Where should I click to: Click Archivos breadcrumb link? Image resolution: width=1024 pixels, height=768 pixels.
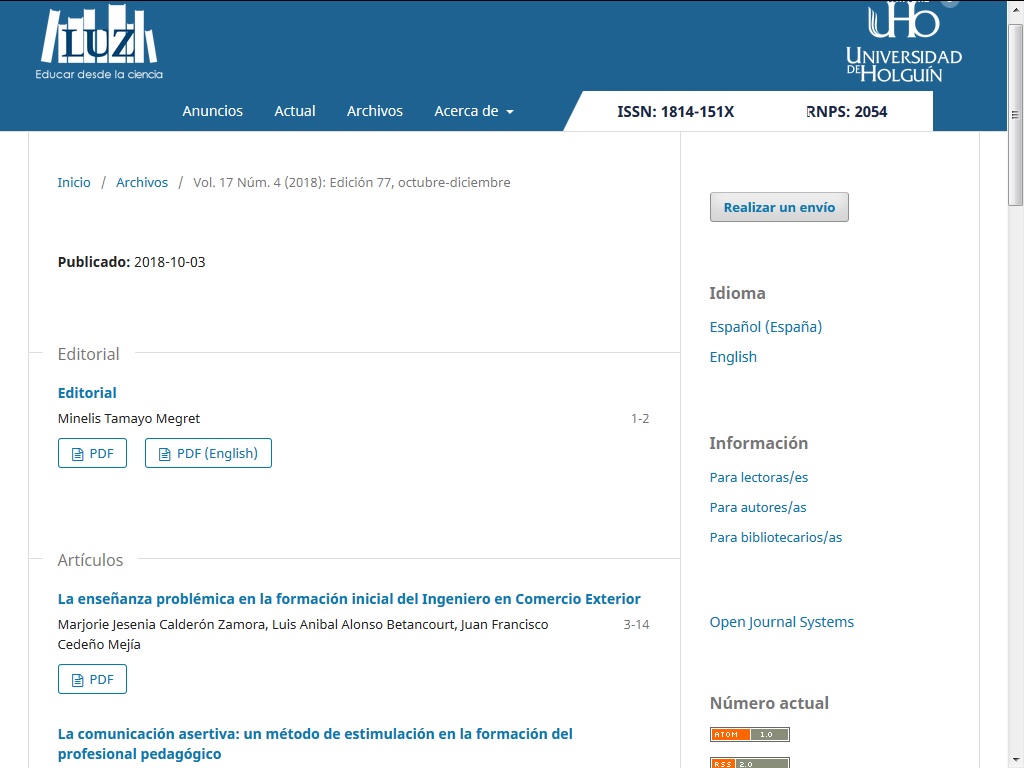[142, 182]
